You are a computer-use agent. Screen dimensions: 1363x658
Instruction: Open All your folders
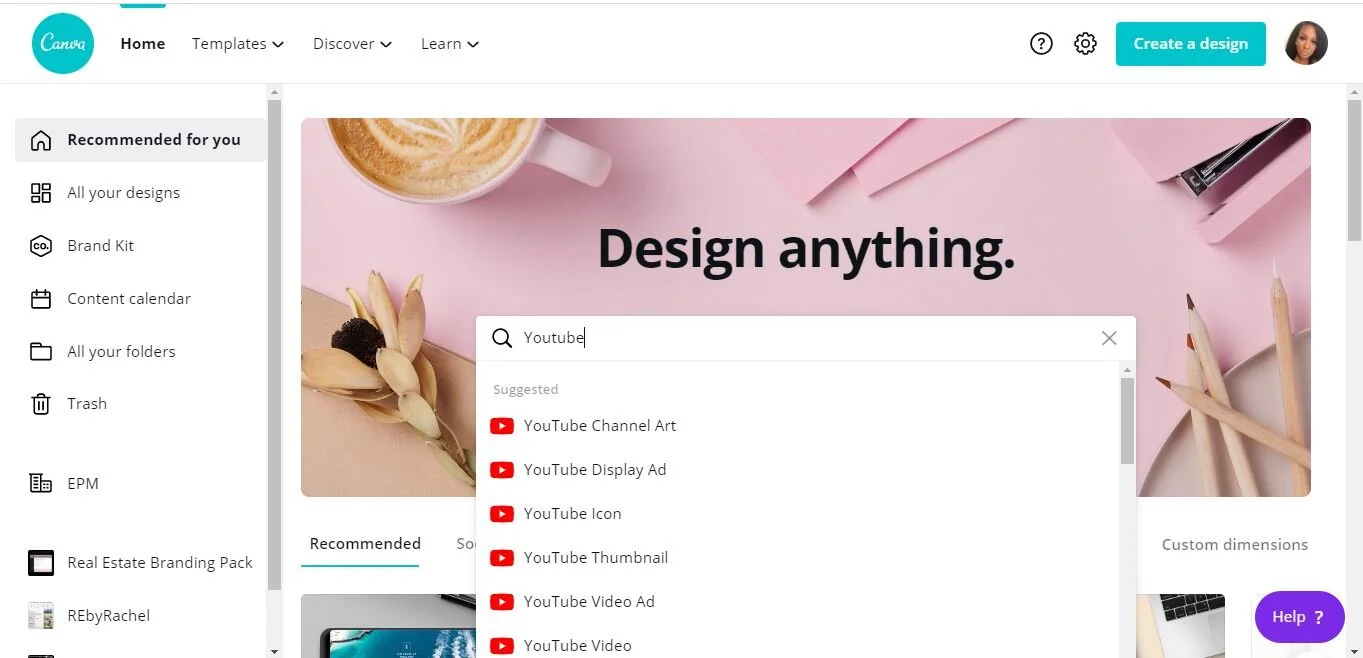[121, 352]
